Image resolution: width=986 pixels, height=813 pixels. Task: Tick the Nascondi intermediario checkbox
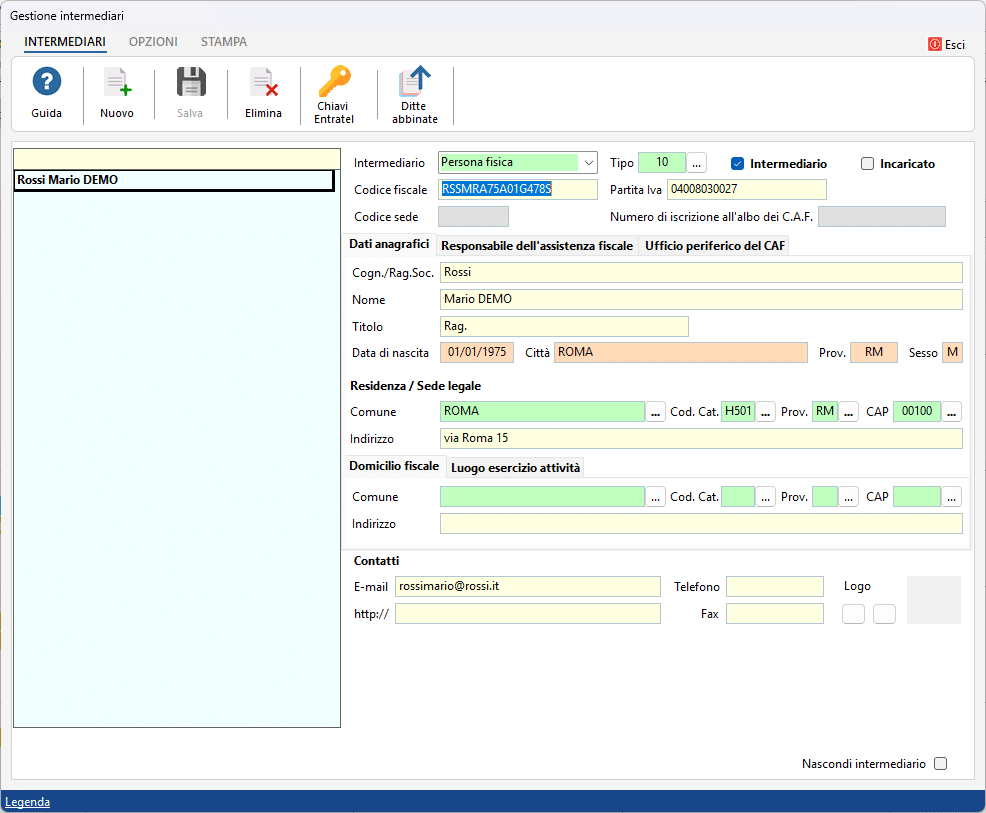click(x=940, y=763)
